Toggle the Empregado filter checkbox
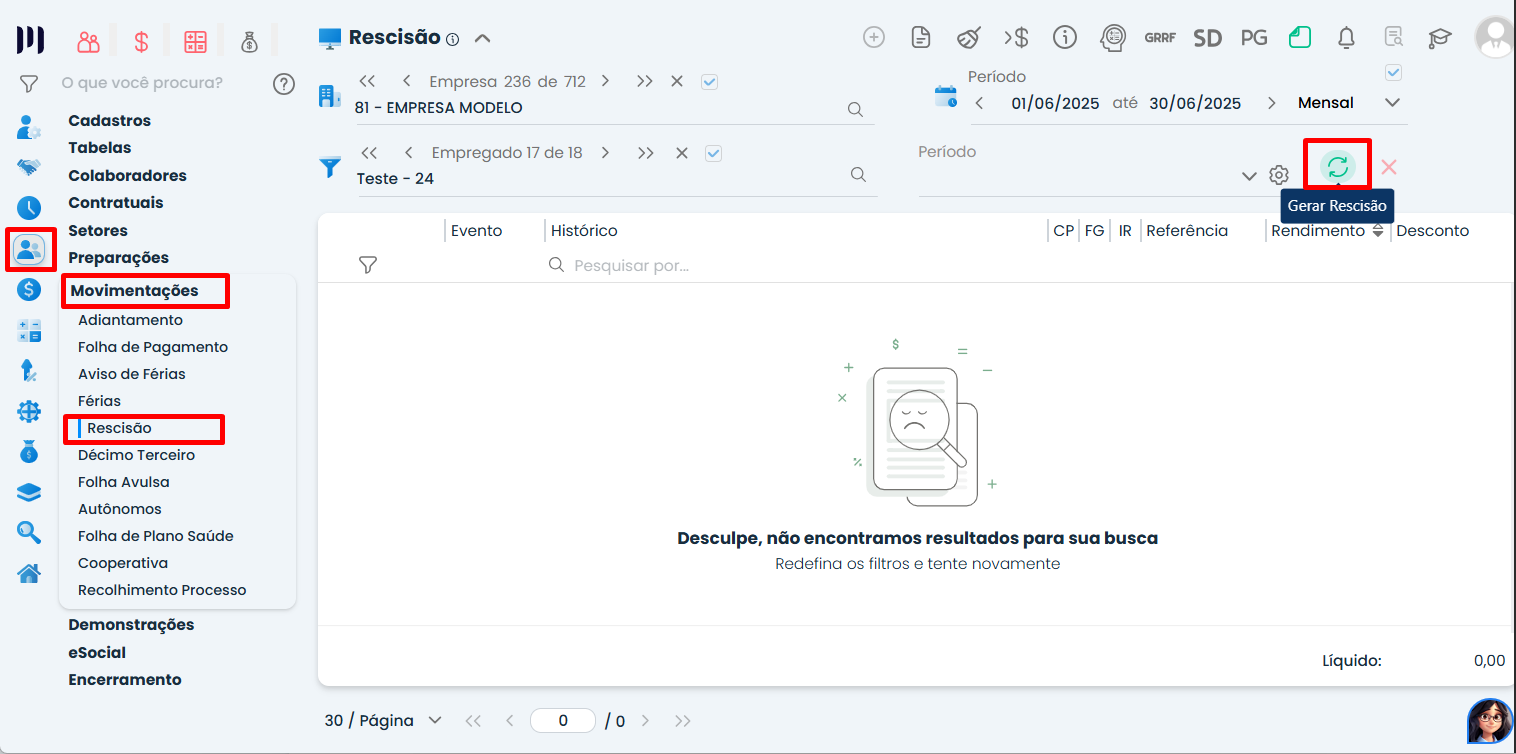Screen dimensions: 1516x754 click(x=713, y=153)
